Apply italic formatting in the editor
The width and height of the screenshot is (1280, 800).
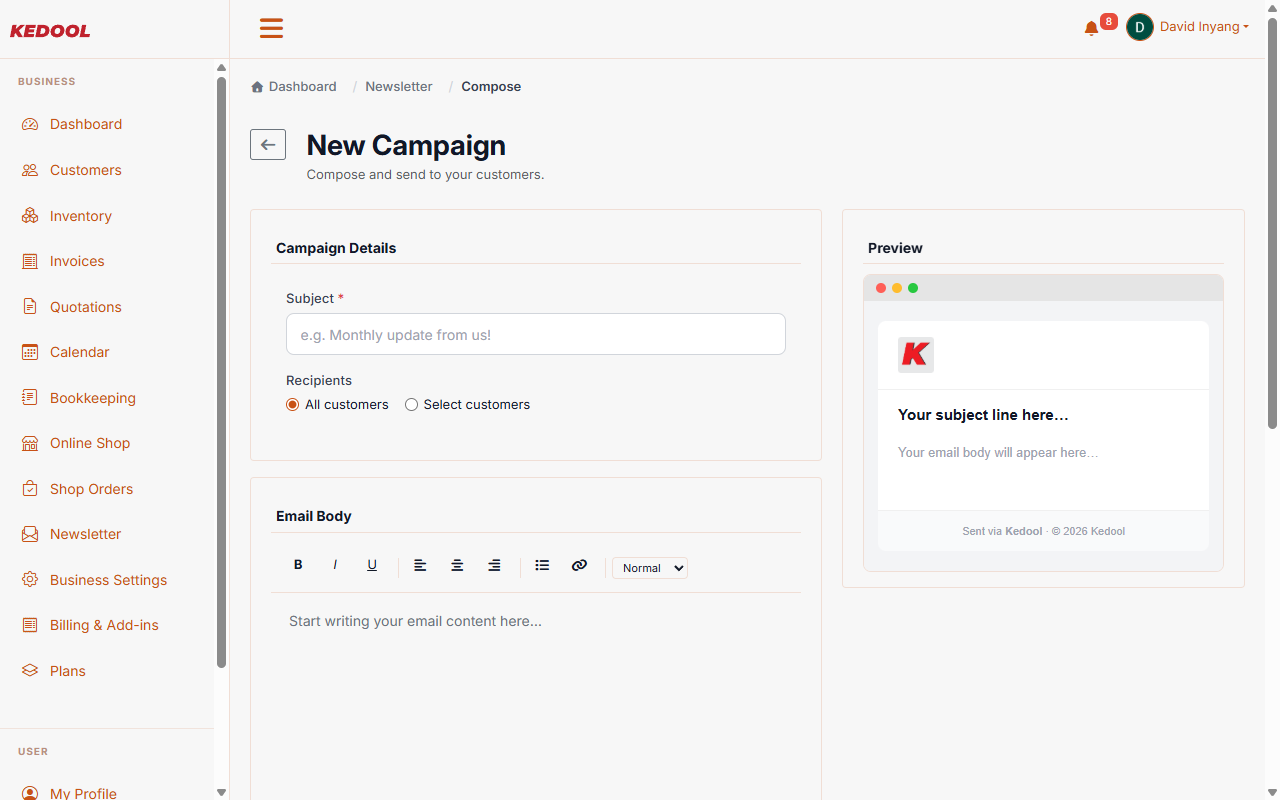coord(335,565)
